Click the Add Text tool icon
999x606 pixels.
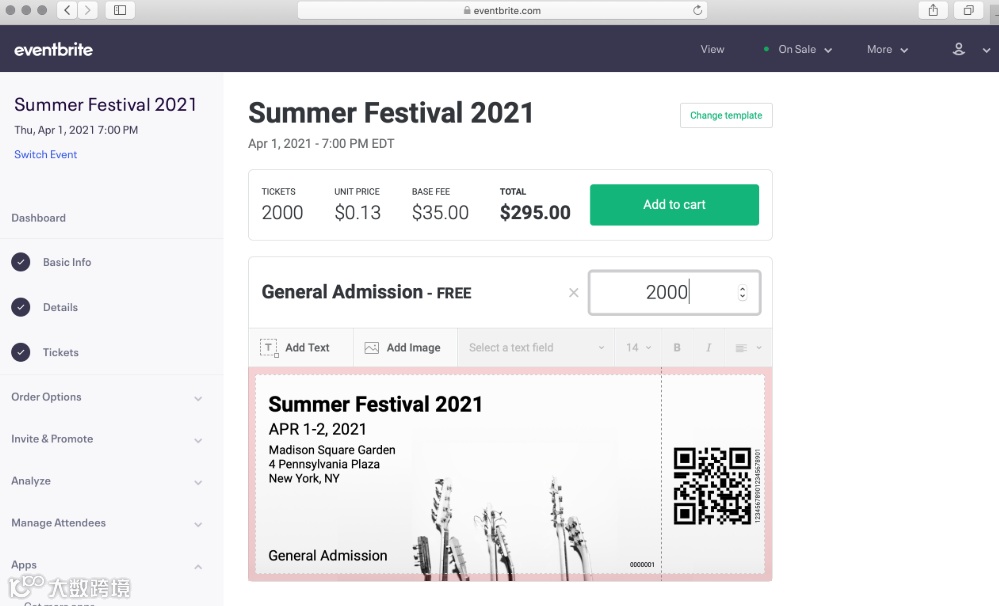(269, 348)
